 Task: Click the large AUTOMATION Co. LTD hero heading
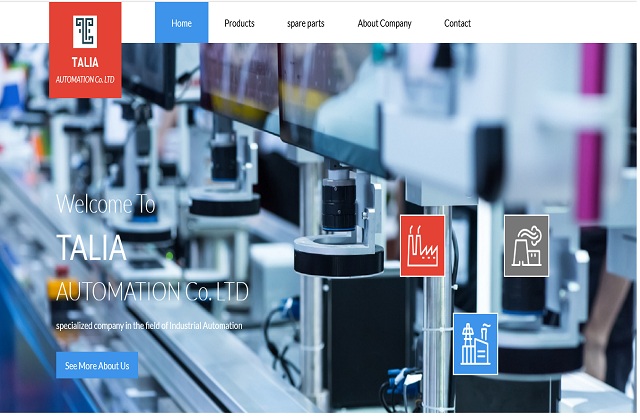tap(152, 292)
